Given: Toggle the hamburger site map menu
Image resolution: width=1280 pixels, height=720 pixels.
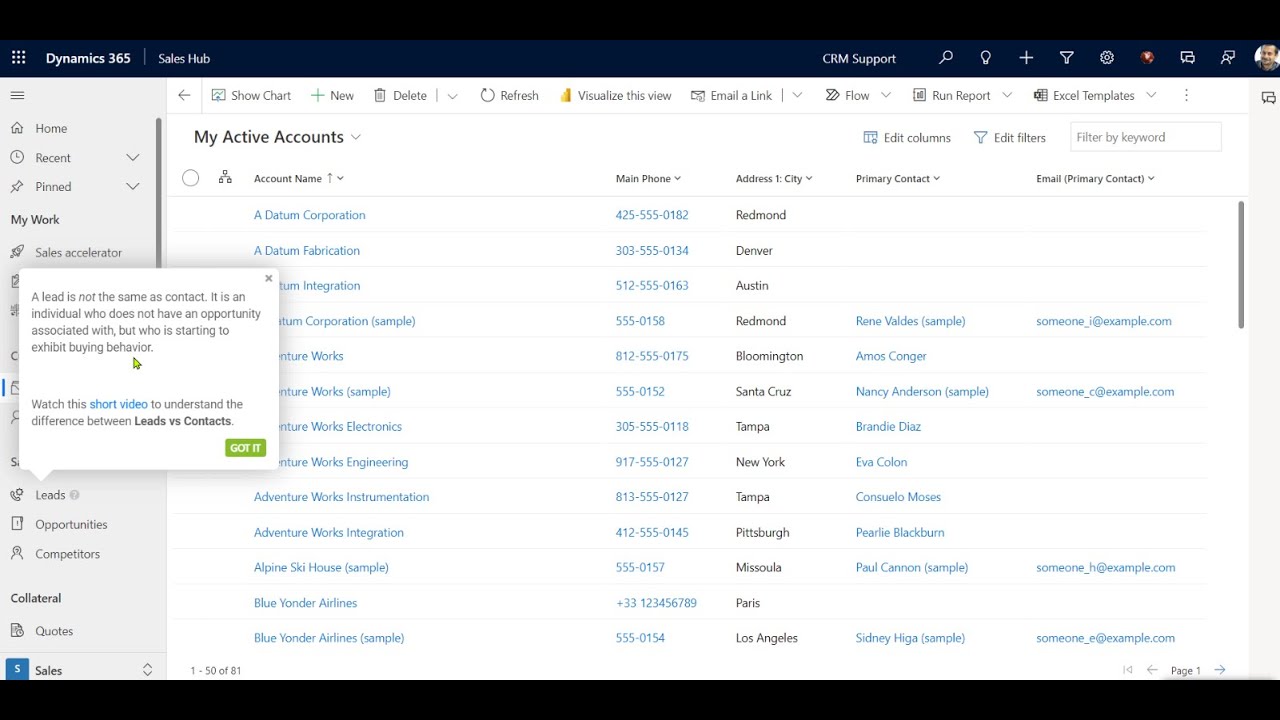Looking at the screenshot, I should [x=17, y=95].
